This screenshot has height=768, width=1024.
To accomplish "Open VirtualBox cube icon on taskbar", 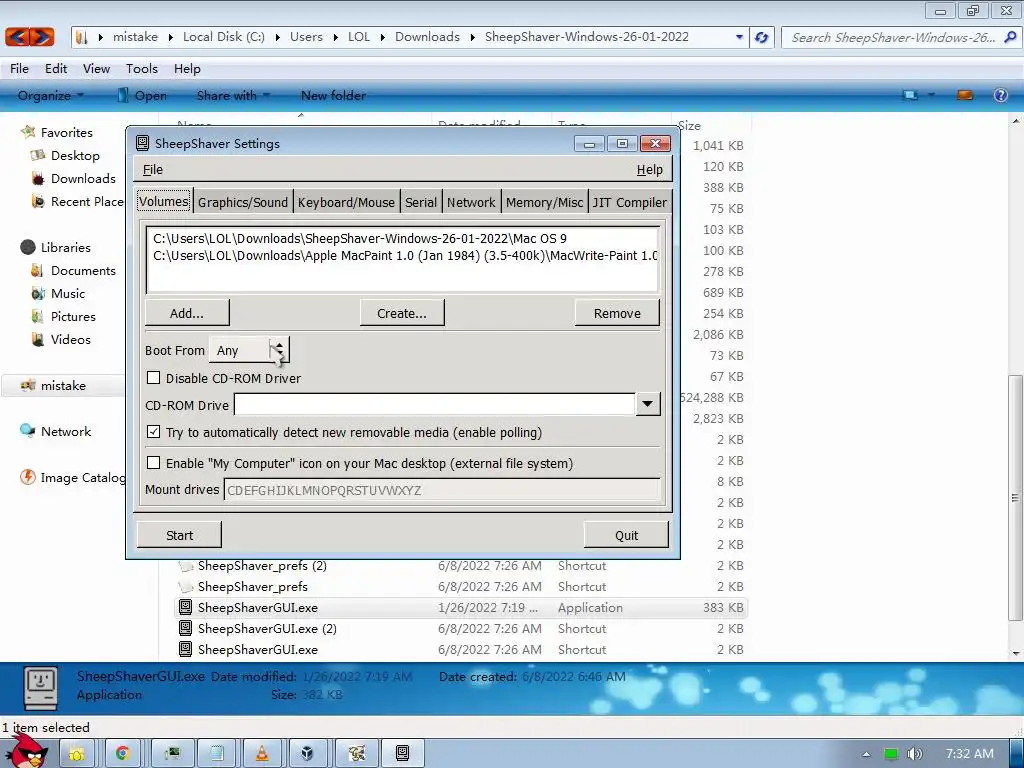I will pyautogui.click(x=307, y=753).
